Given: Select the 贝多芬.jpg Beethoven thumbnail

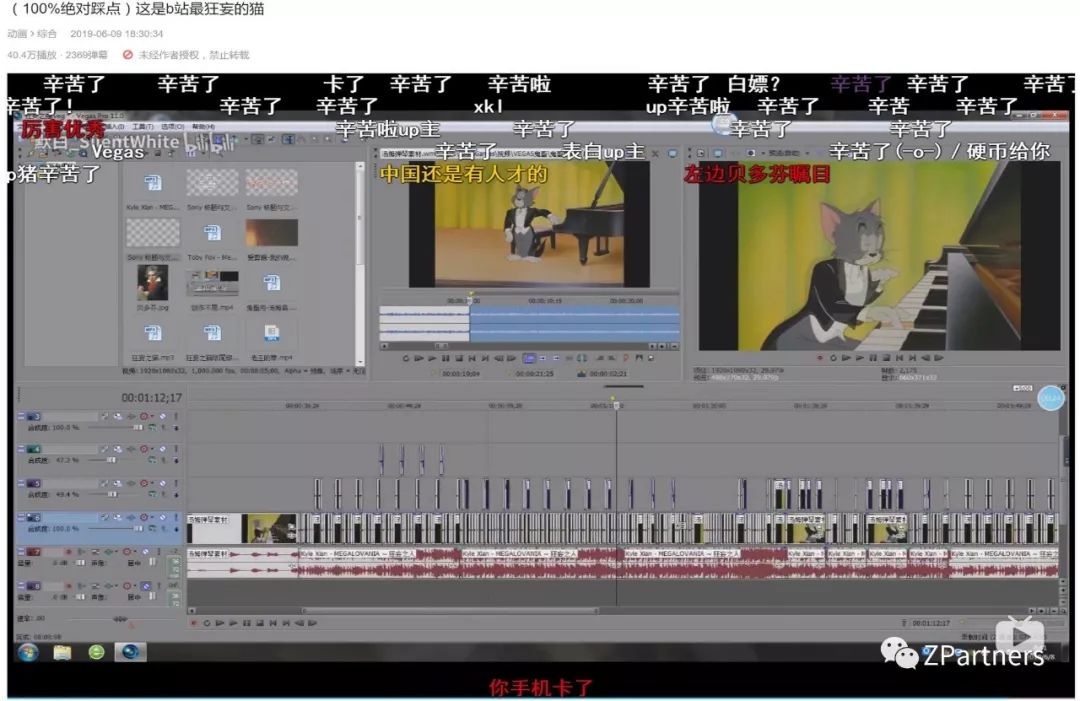Looking at the screenshot, I should 152,284.
